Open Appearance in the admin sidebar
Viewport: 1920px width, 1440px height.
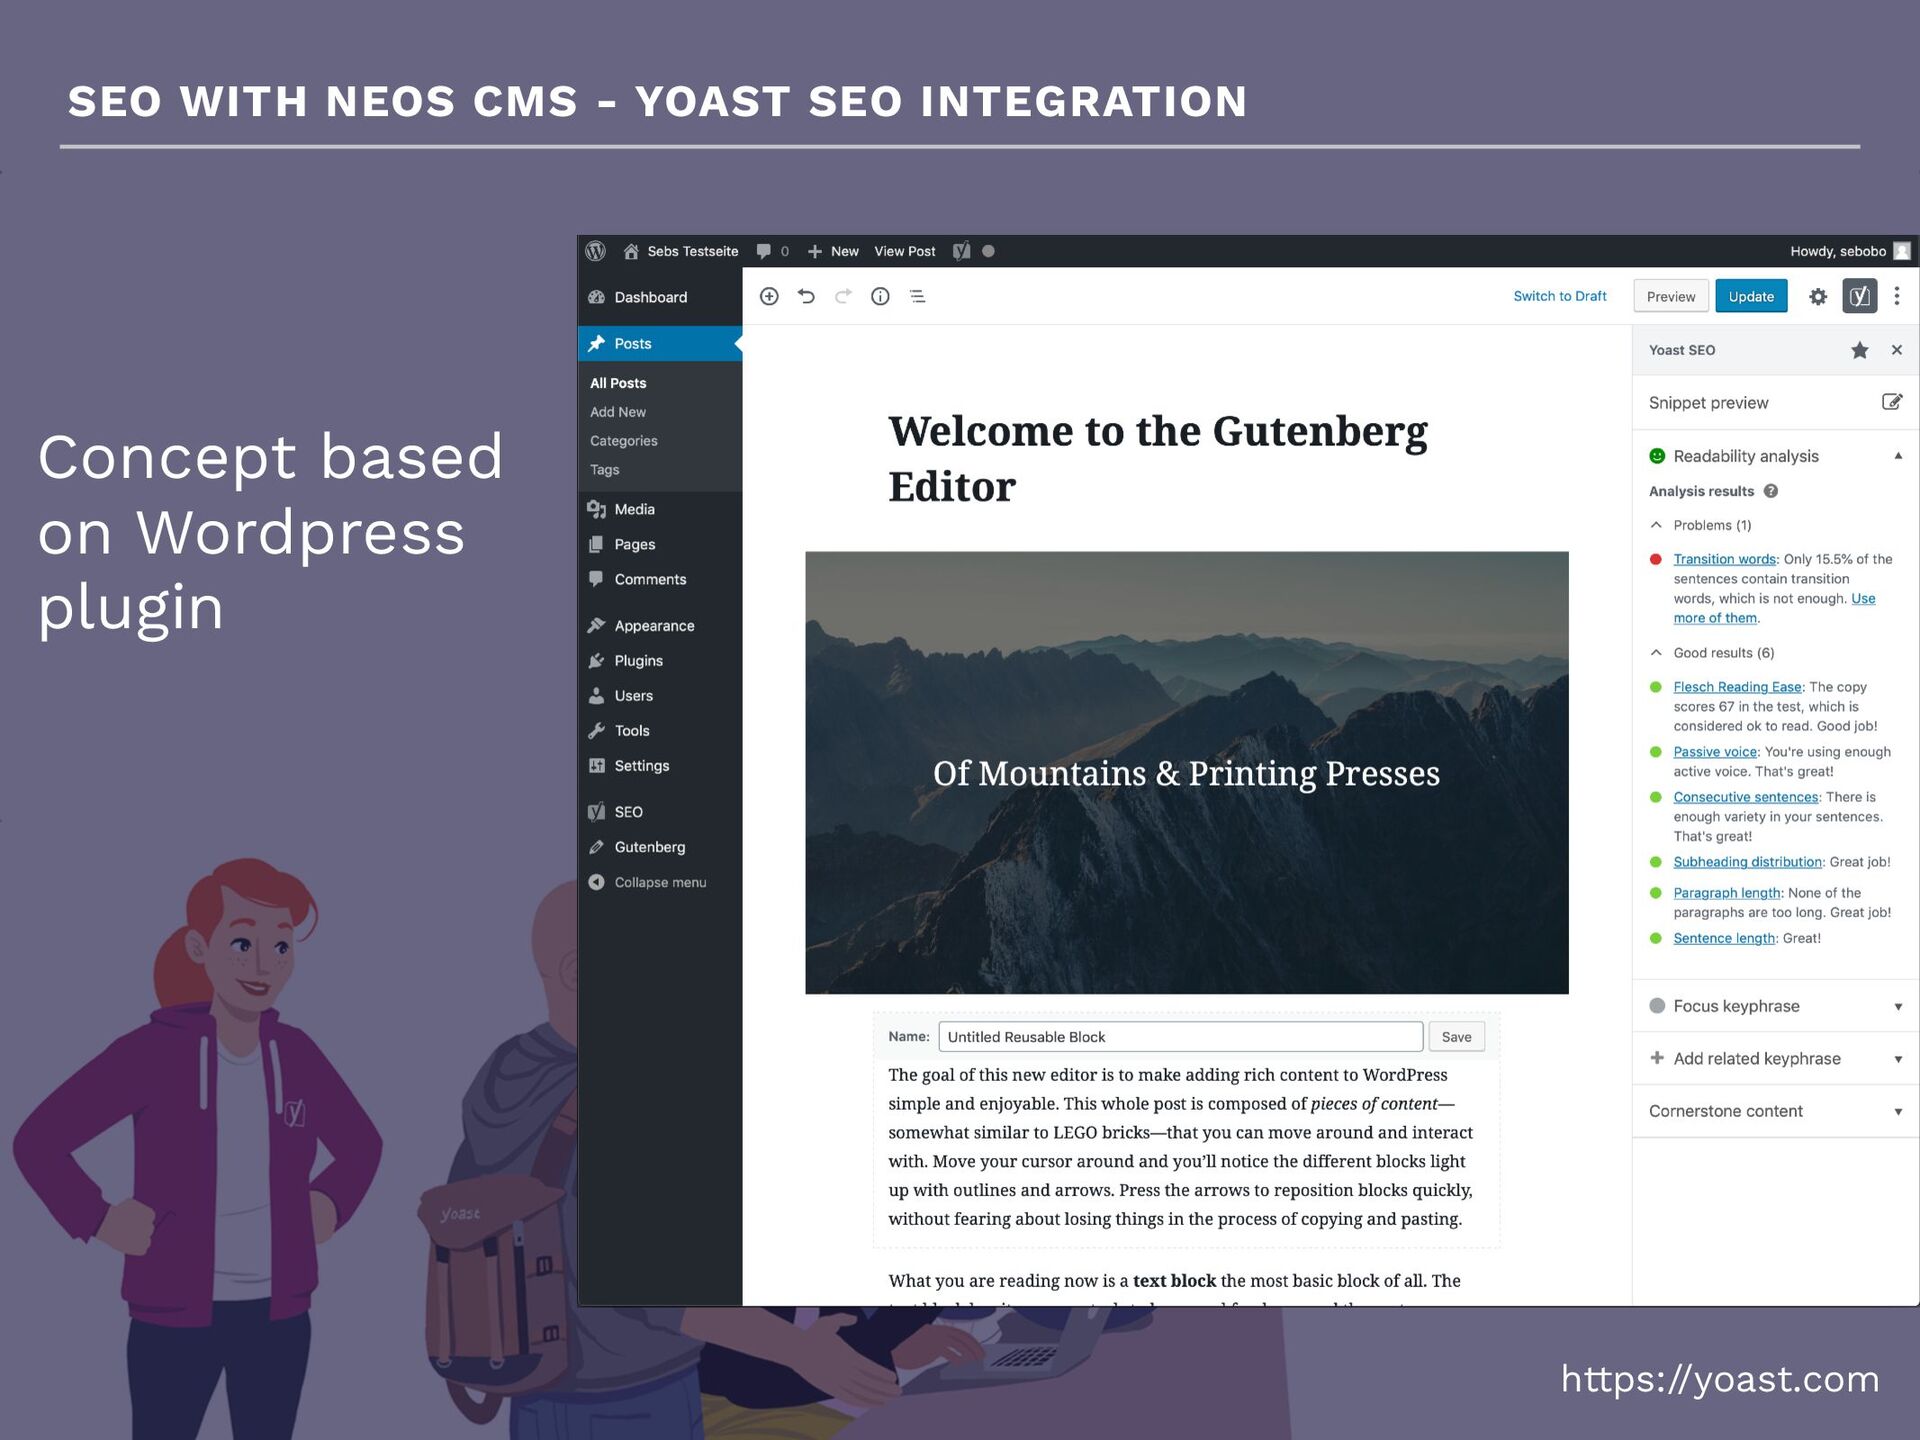pos(660,625)
